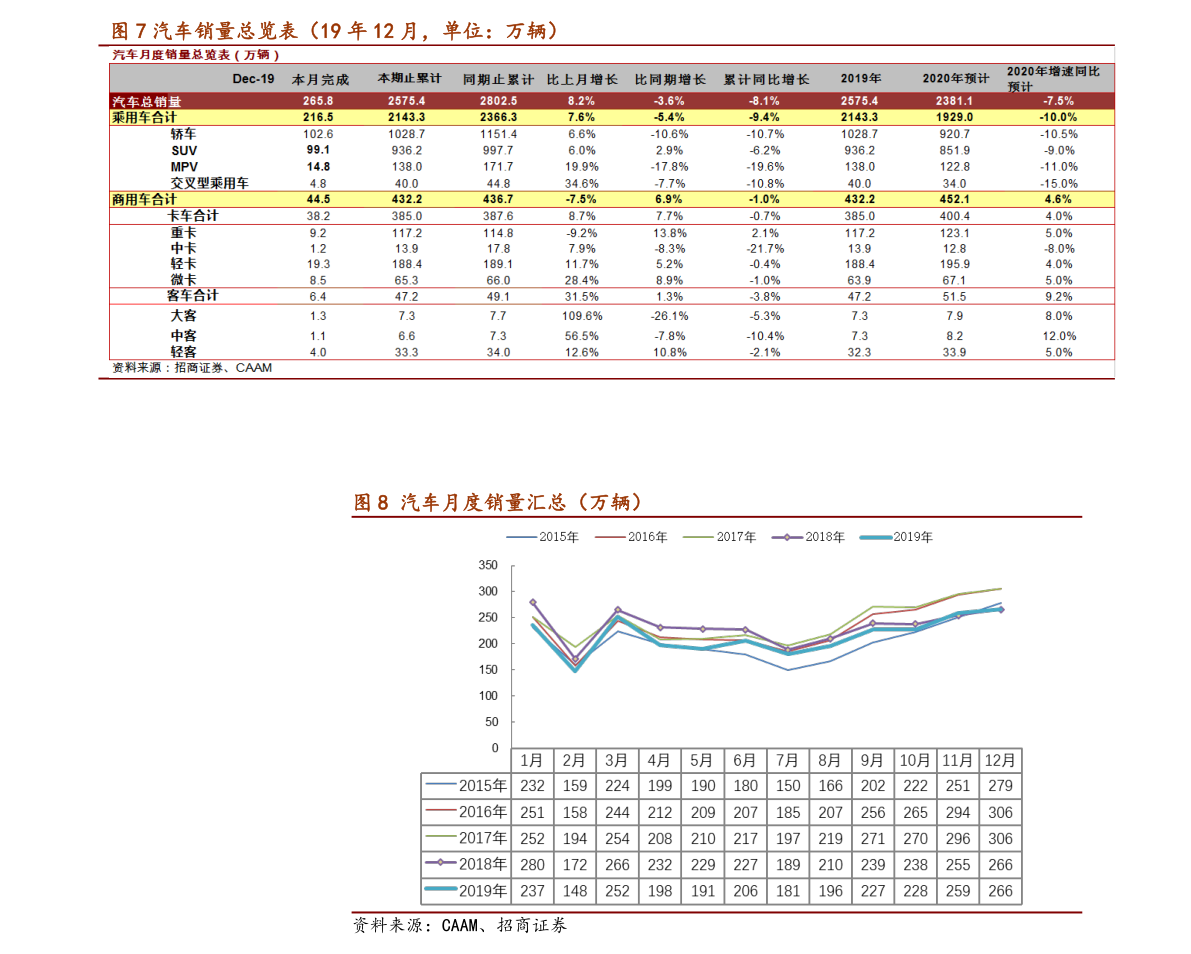Select green line key in data table legend
The image size is (1191, 954).
pos(440,835)
